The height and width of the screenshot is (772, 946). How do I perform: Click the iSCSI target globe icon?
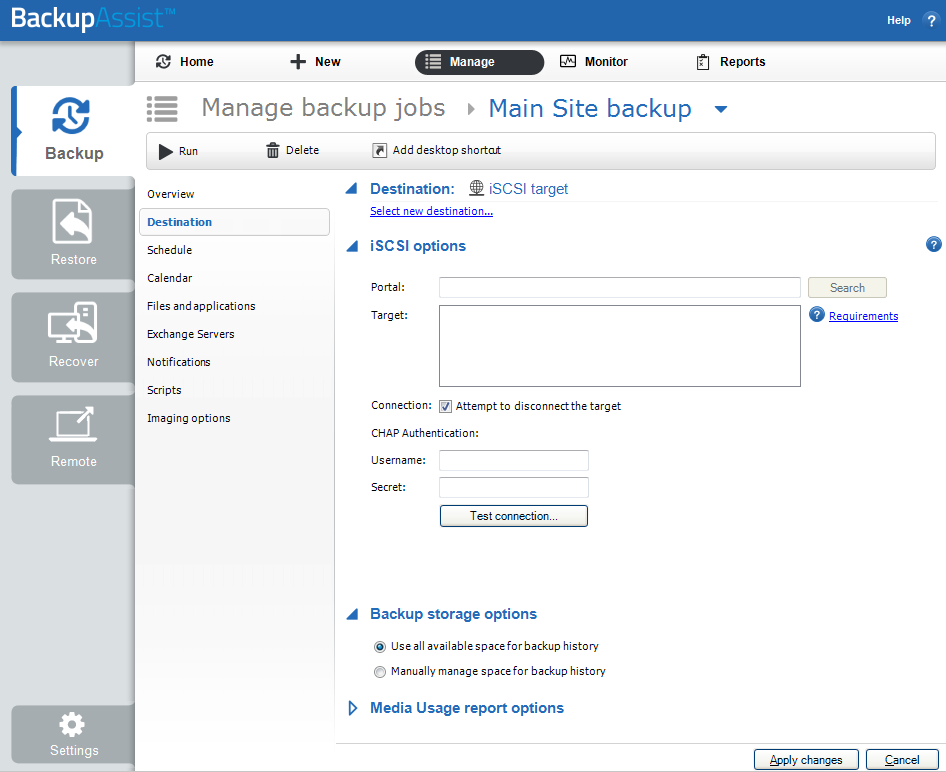pyautogui.click(x=476, y=188)
